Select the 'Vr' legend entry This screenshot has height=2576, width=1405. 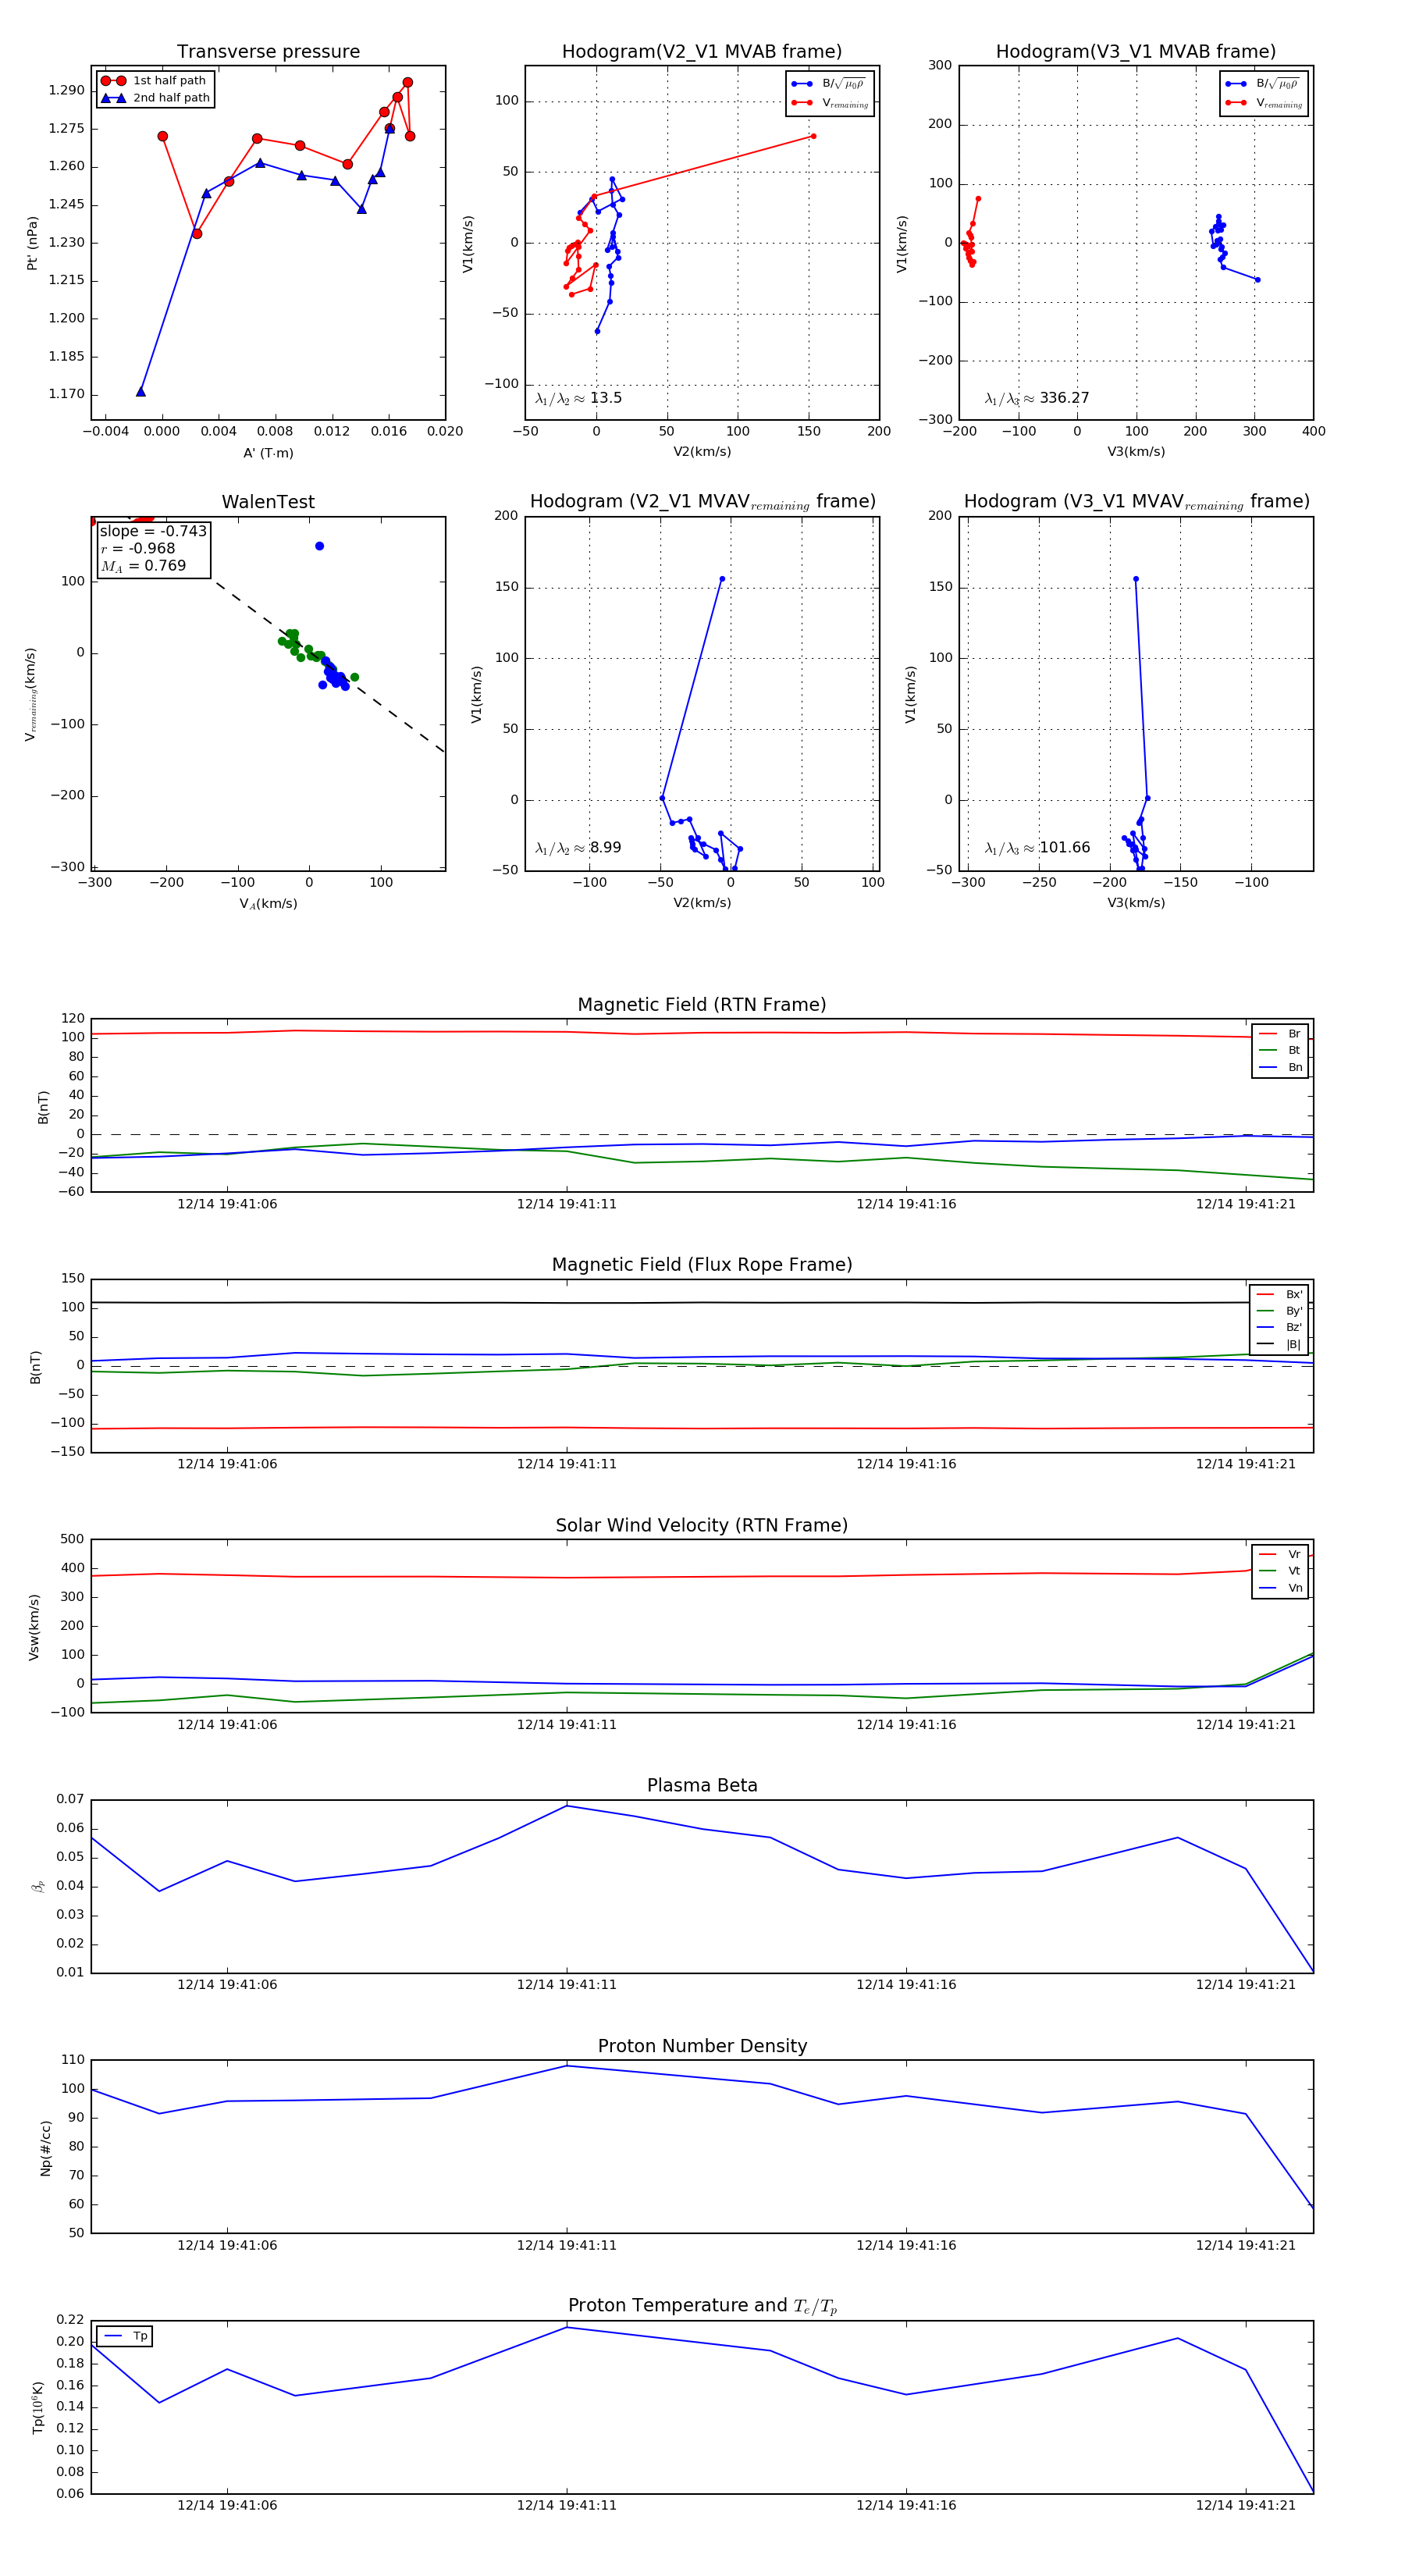tap(1280, 1554)
